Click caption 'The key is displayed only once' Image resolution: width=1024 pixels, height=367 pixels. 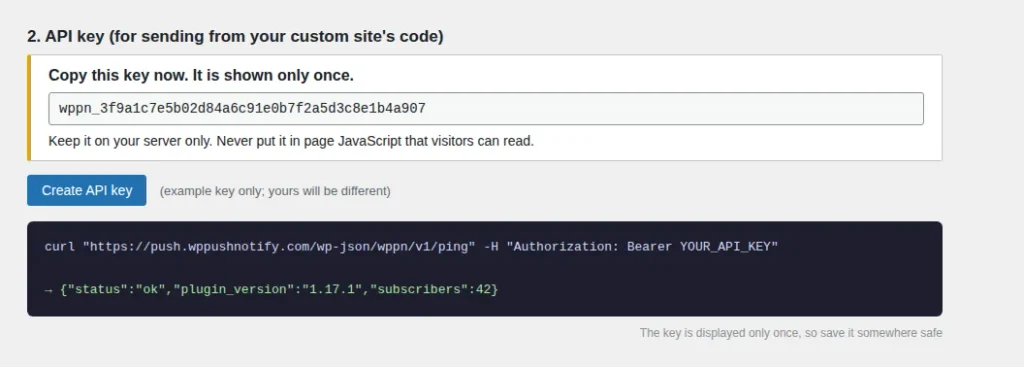[x=791, y=333]
